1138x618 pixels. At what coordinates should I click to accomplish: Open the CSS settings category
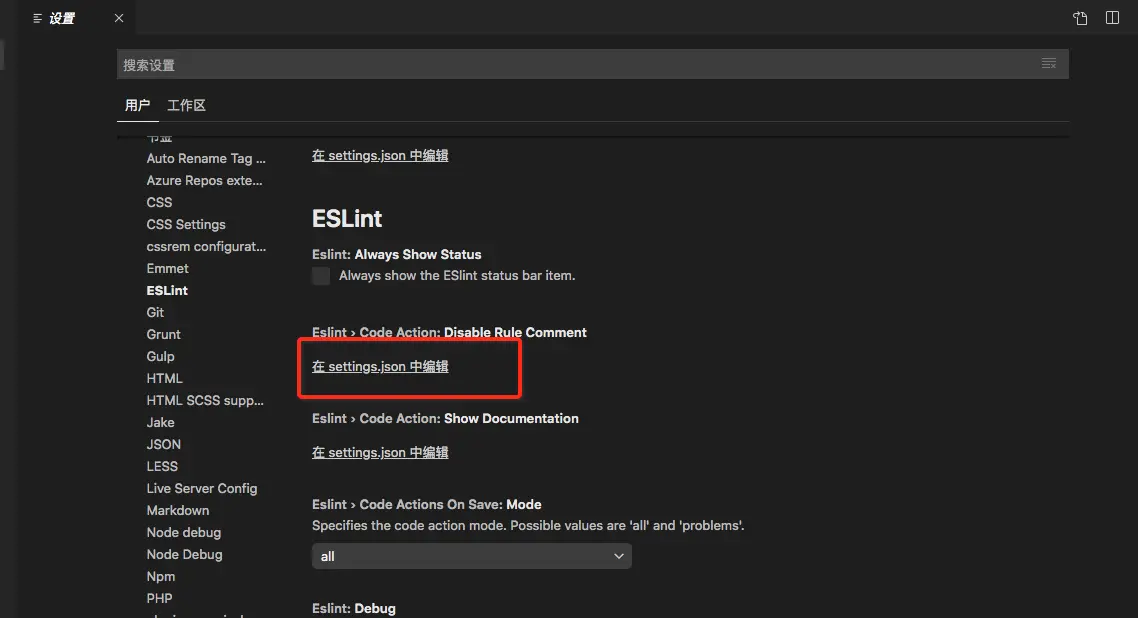160,202
